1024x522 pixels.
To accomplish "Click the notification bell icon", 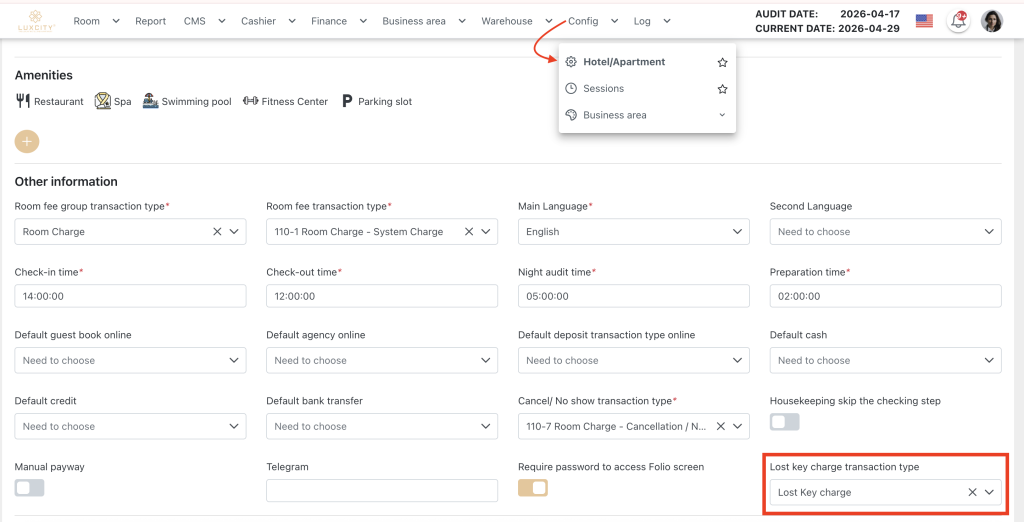I will coord(958,21).
